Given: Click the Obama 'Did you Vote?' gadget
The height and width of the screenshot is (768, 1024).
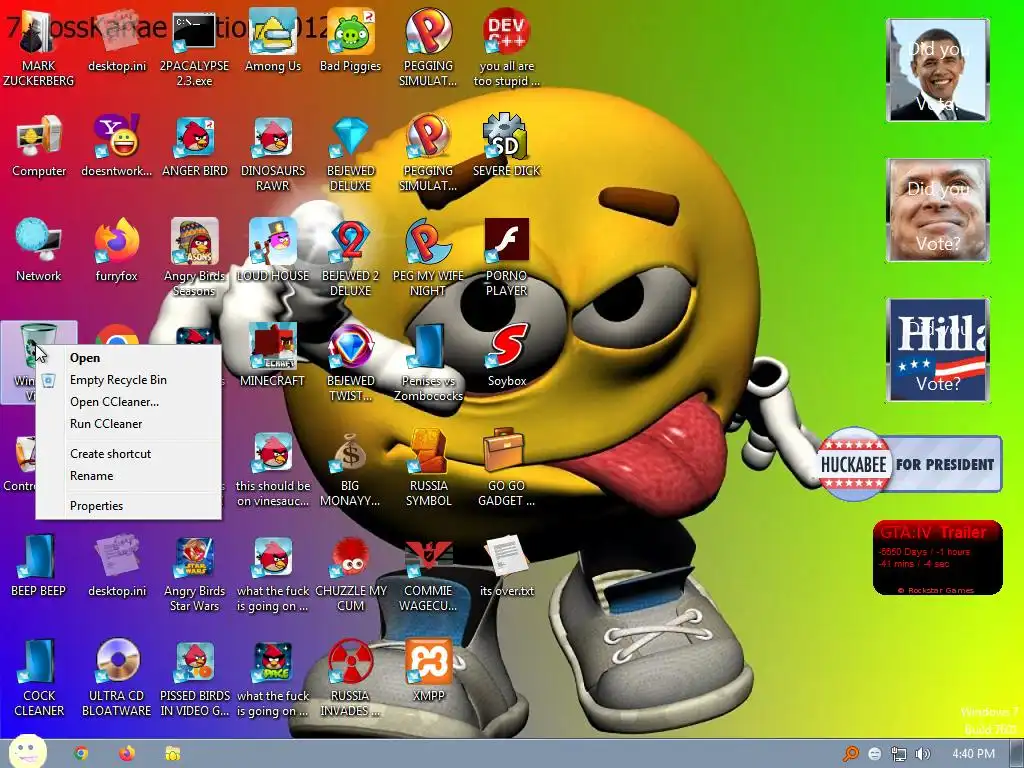Looking at the screenshot, I should (x=938, y=70).
